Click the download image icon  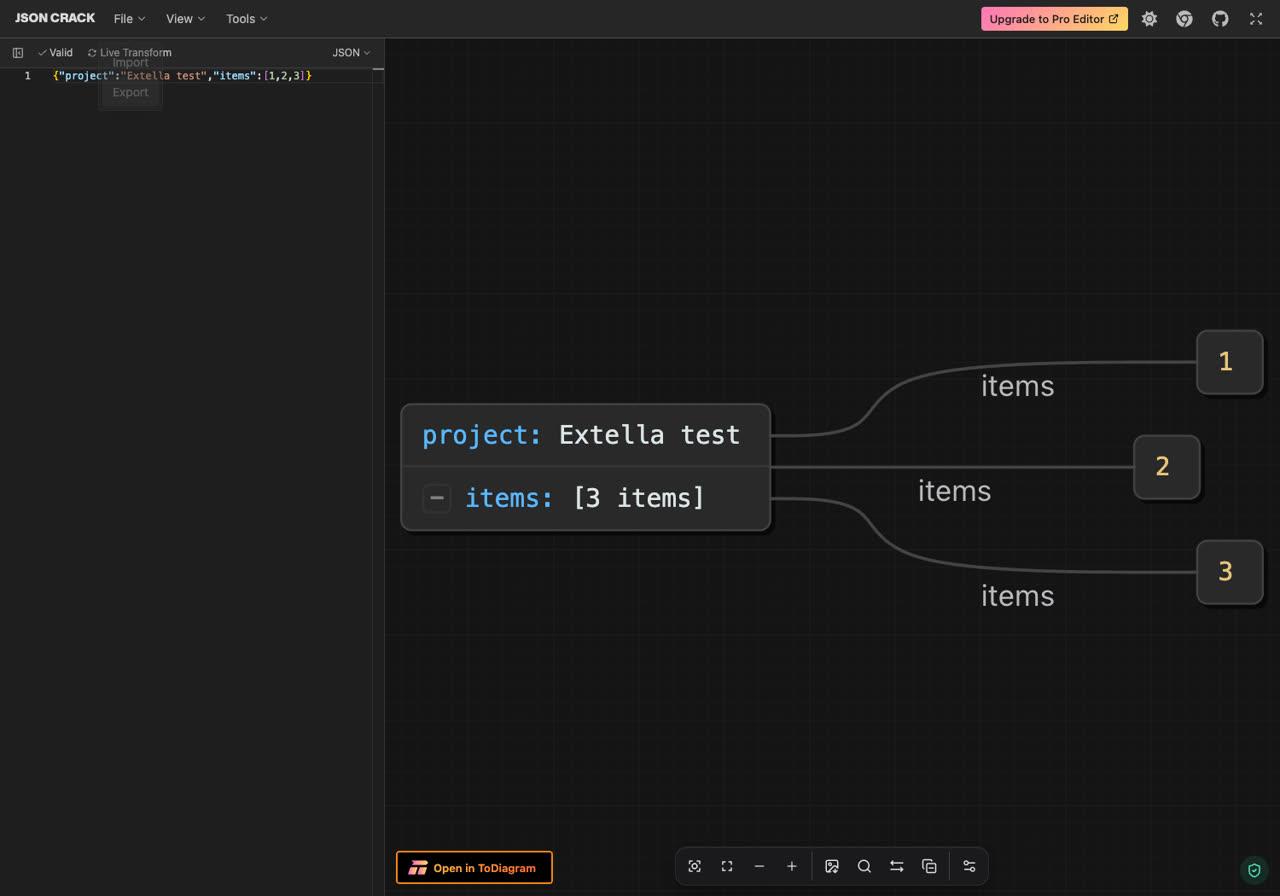tap(832, 866)
